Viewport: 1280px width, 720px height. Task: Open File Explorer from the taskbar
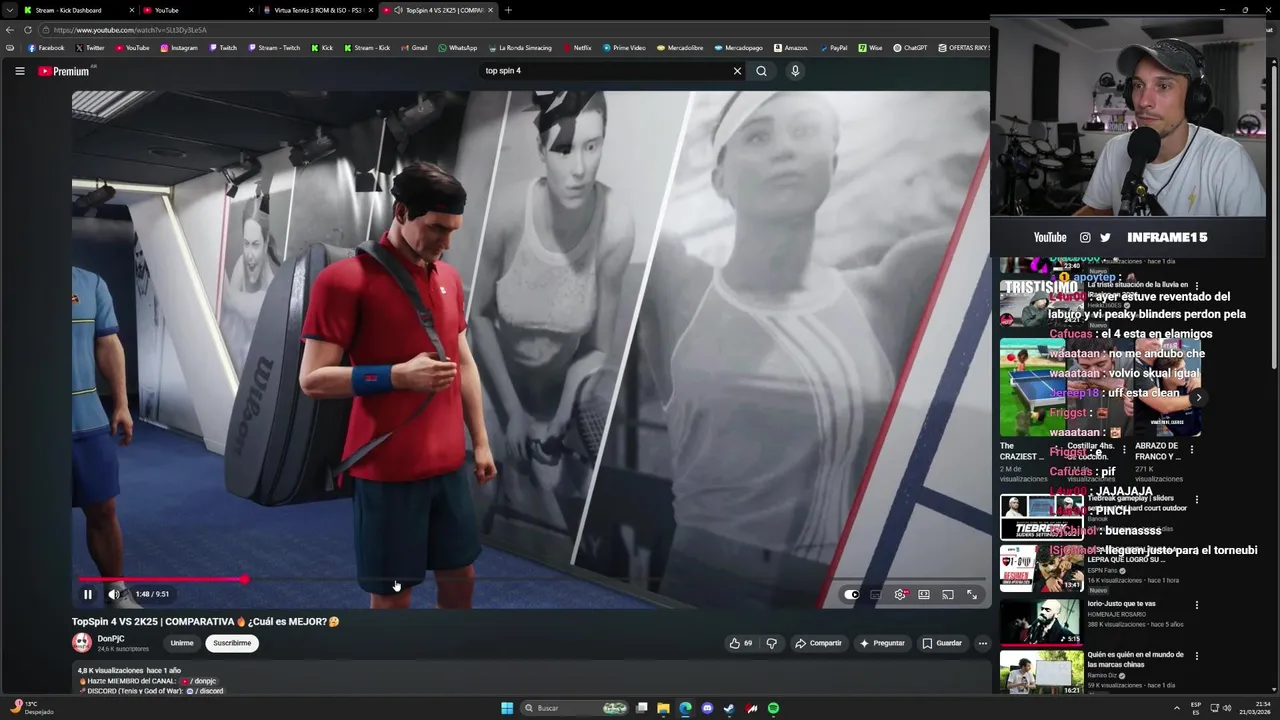(x=663, y=708)
